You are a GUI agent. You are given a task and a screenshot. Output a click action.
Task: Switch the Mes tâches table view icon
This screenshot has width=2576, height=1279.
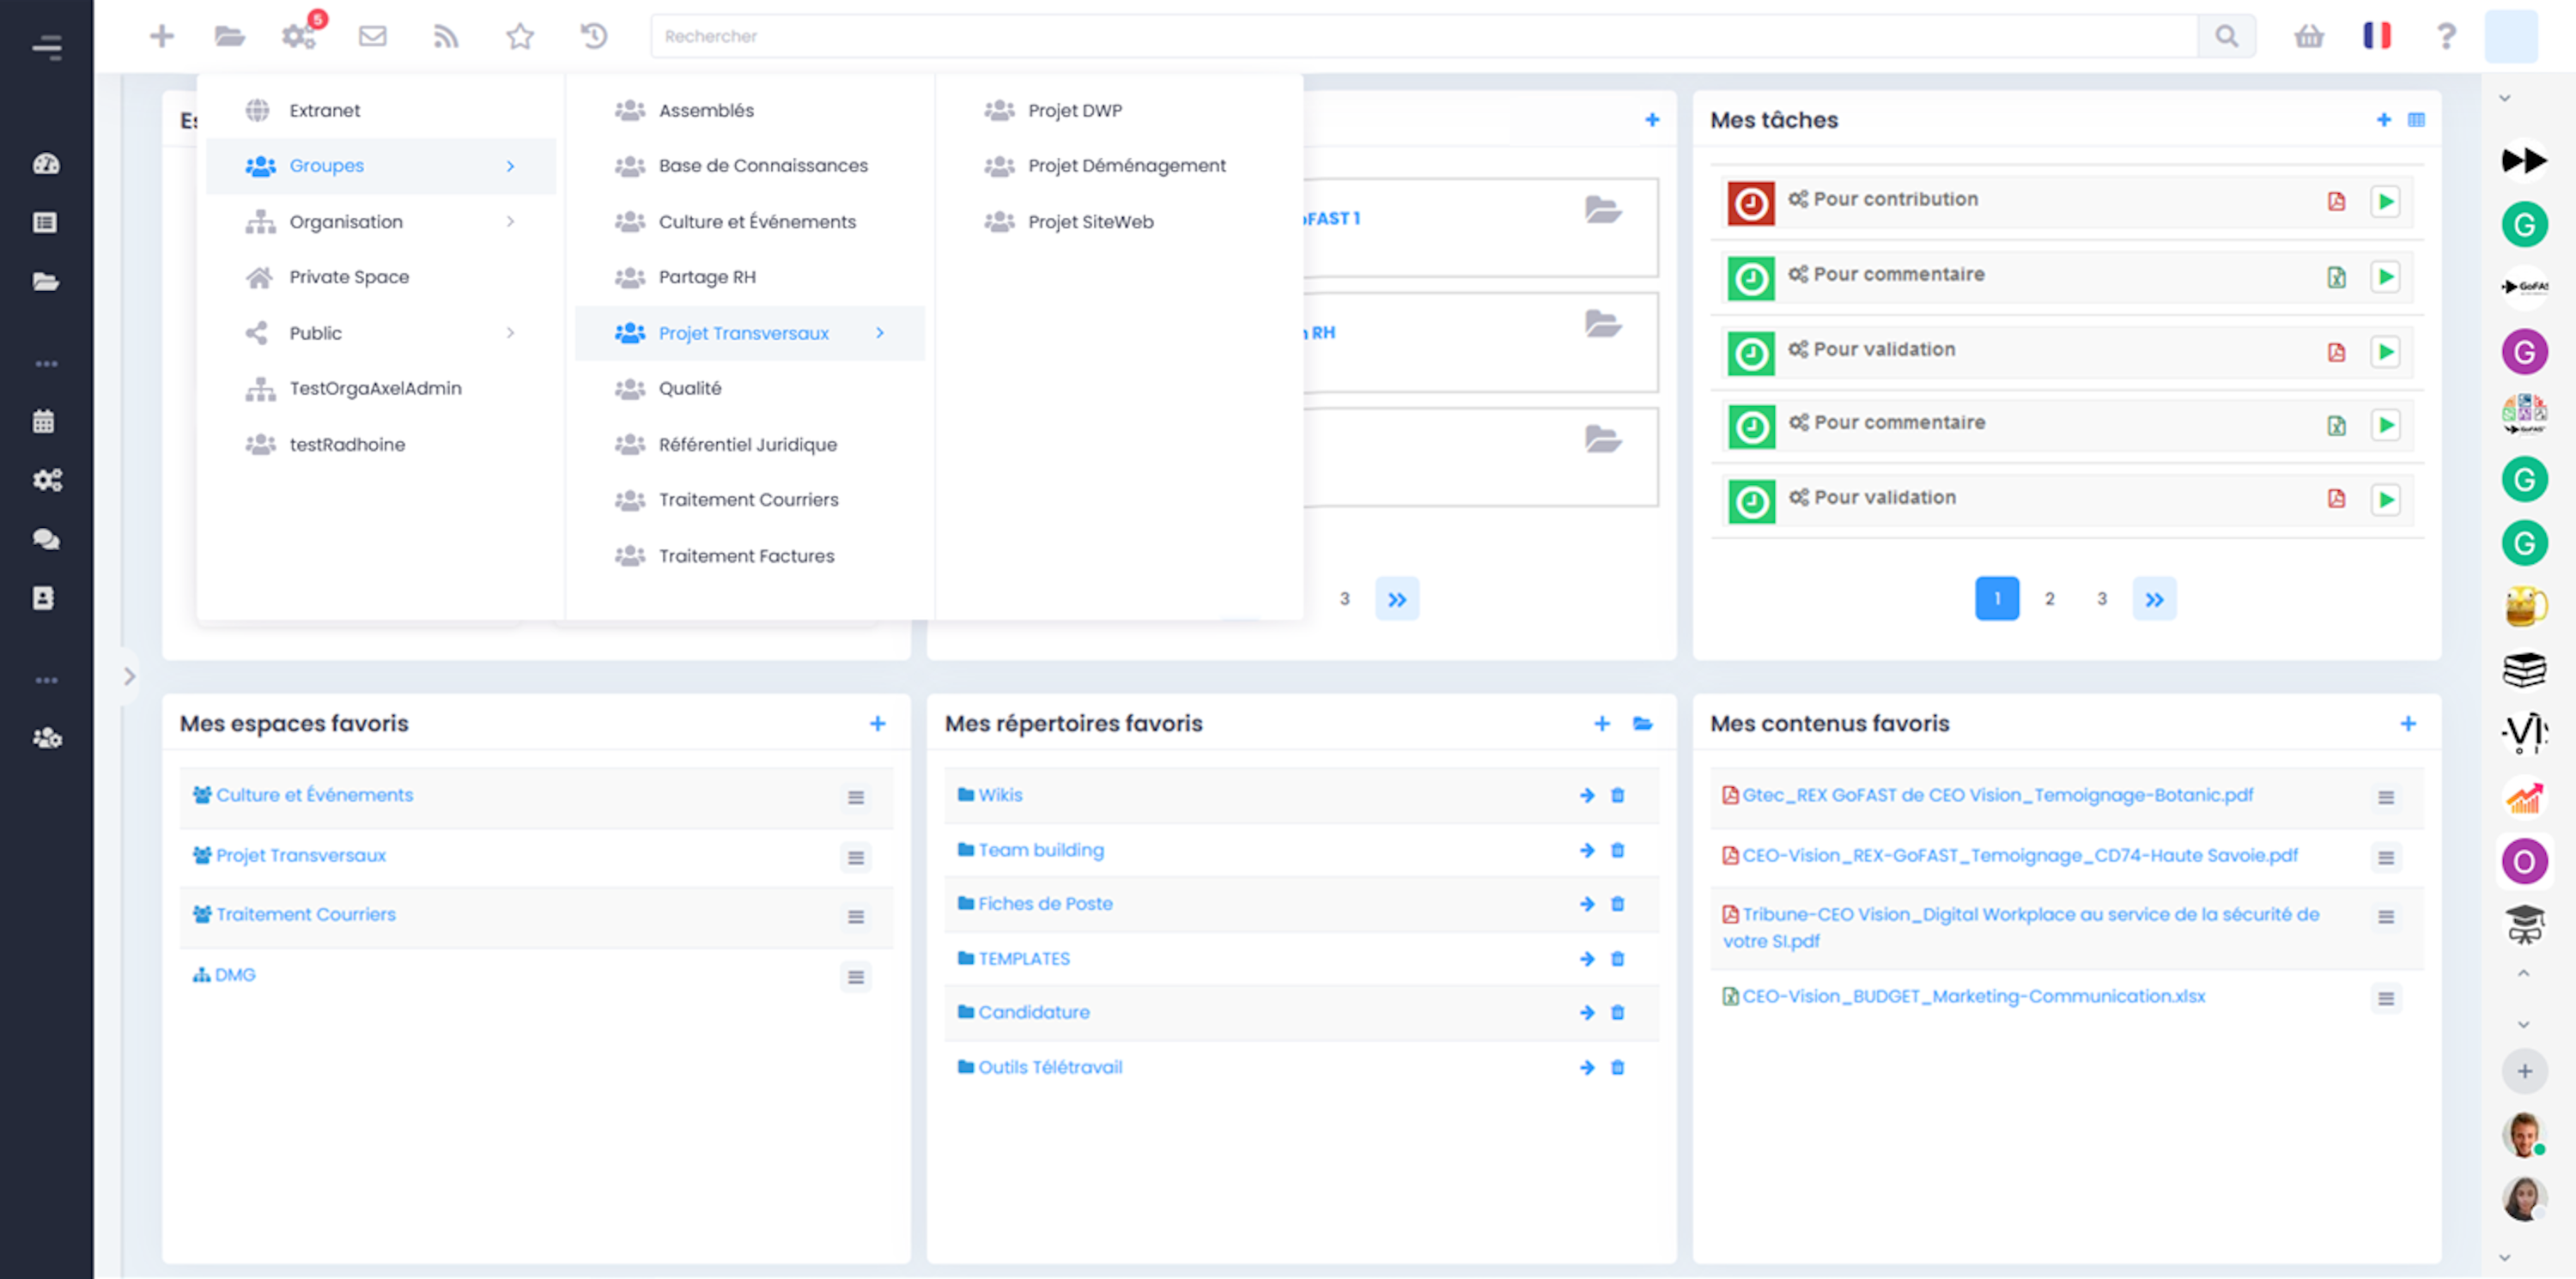point(2416,120)
